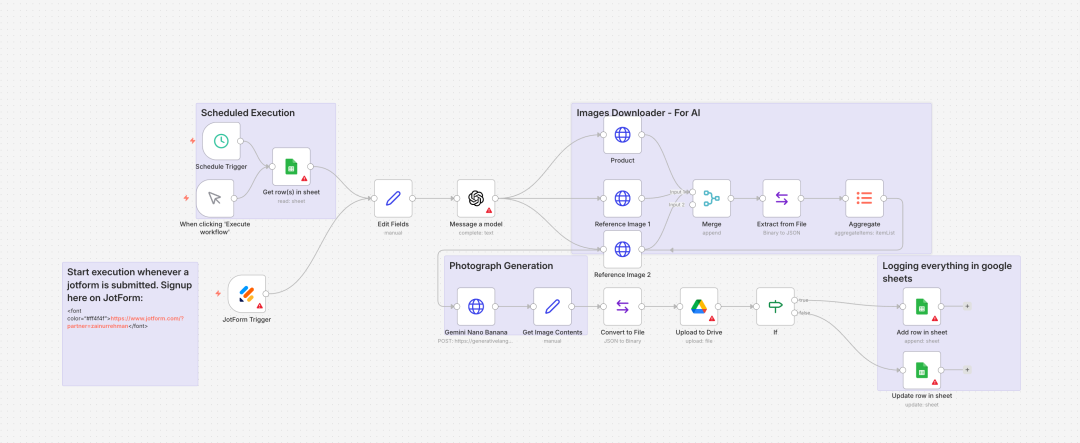
Task: Click the warning badge on Get row(s) in sheet
Action: [304, 178]
